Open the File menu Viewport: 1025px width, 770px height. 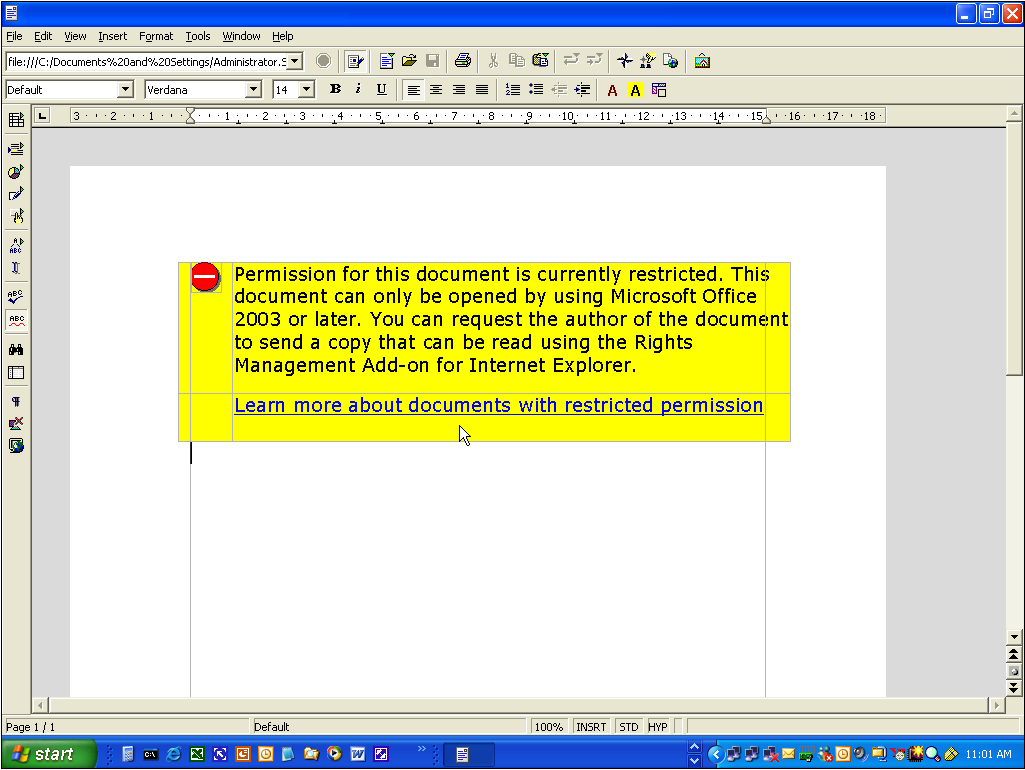pyautogui.click(x=14, y=36)
